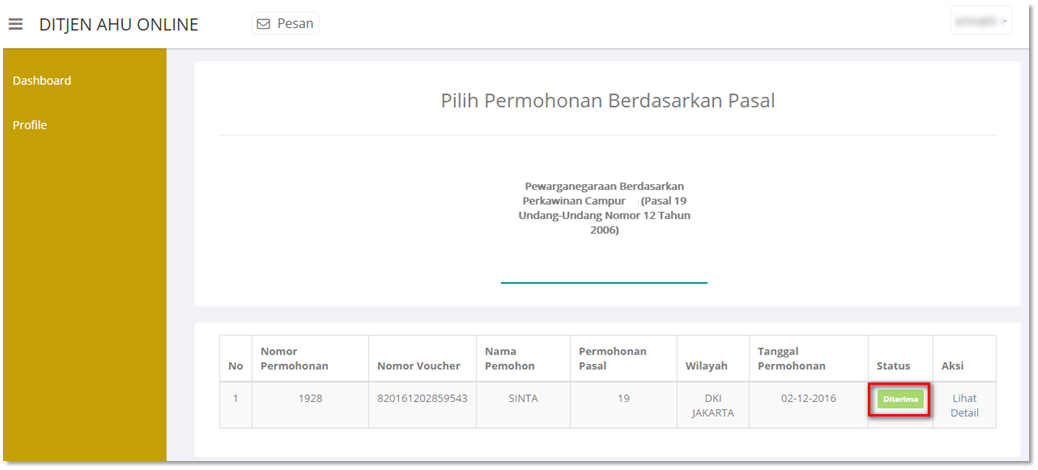Click the applicant name SINTA
The image size is (1038, 470).
point(523,398)
